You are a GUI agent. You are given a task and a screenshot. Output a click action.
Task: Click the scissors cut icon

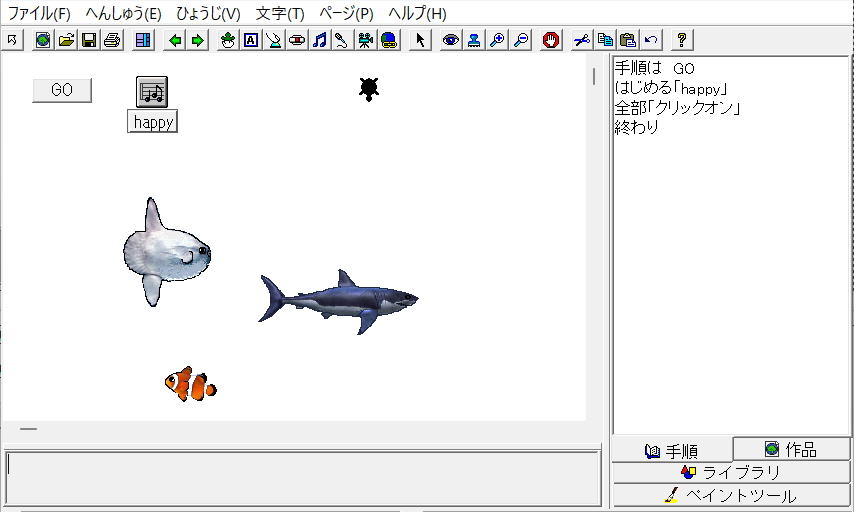[x=582, y=40]
